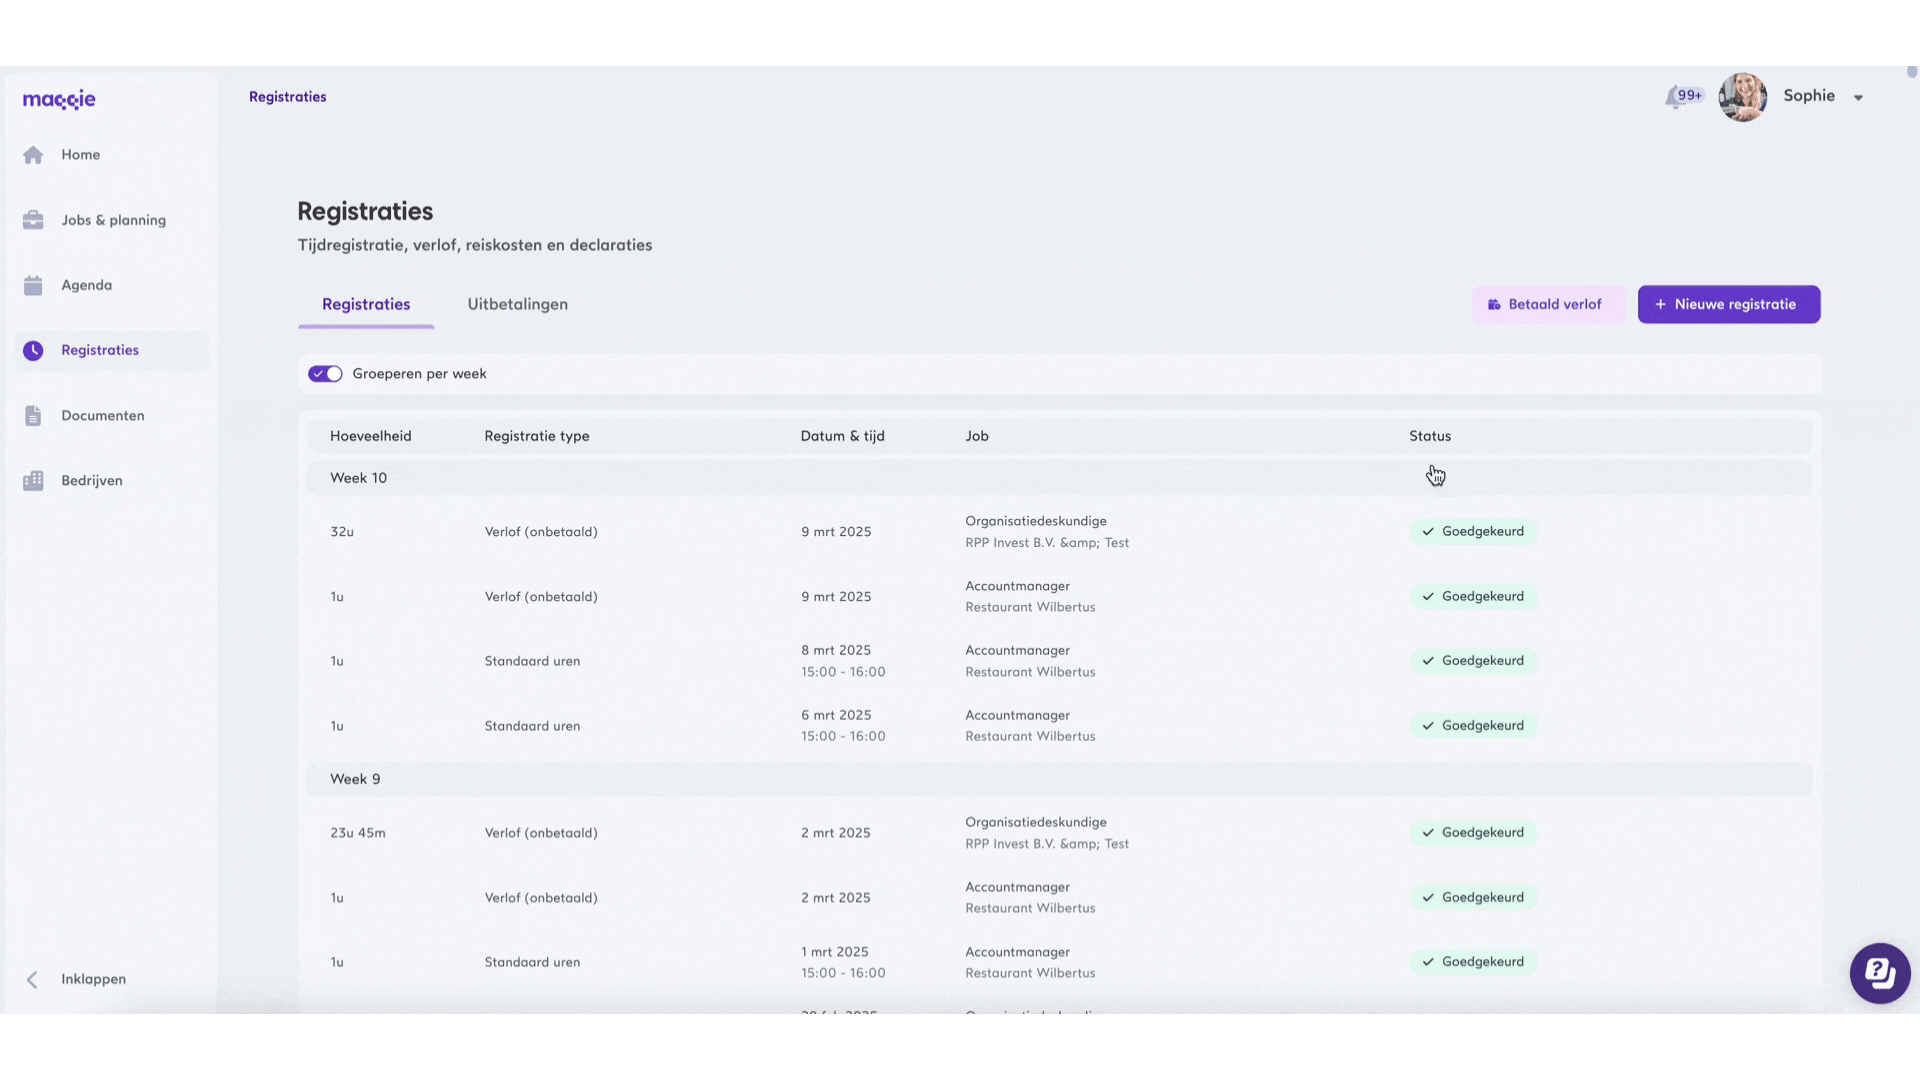Image resolution: width=1920 pixels, height=1080 pixels.
Task: Click the Bedrijven building icon
Action: point(33,481)
